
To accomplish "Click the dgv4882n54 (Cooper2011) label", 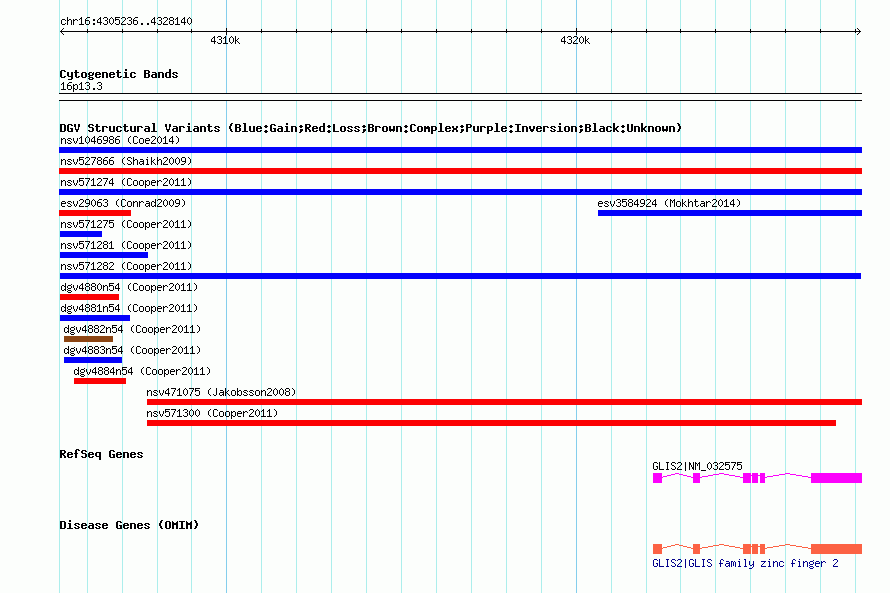I will (x=132, y=329).
